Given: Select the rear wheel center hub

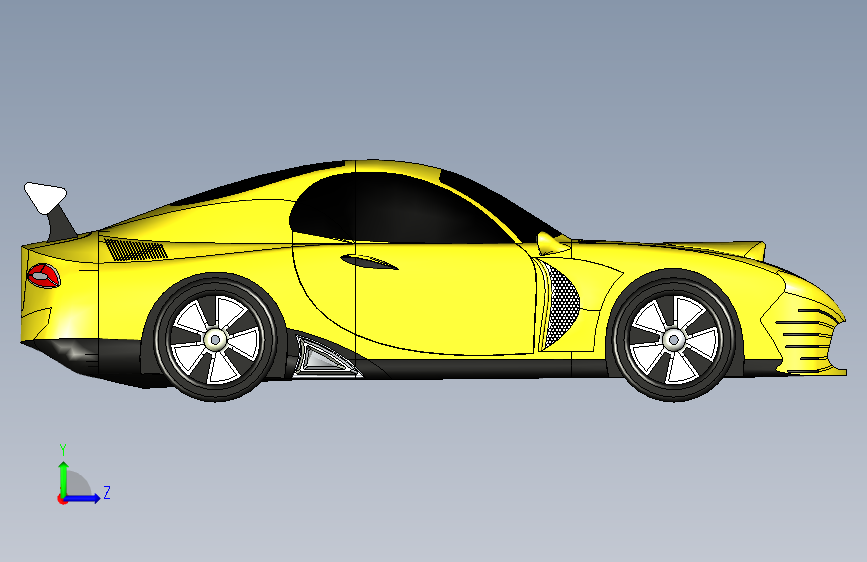Looking at the screenshot, I should (215, 339).
